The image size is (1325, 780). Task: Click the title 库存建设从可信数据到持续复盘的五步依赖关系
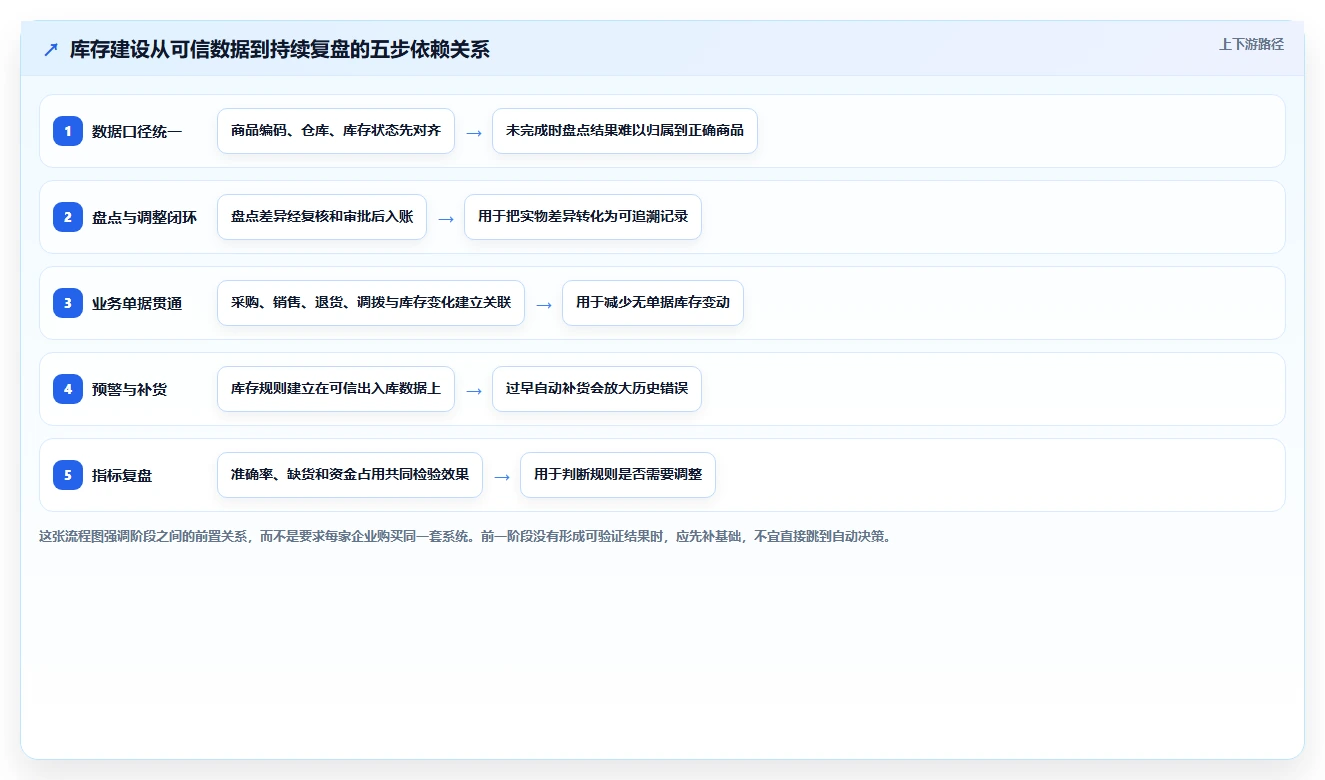pos(280,49)
